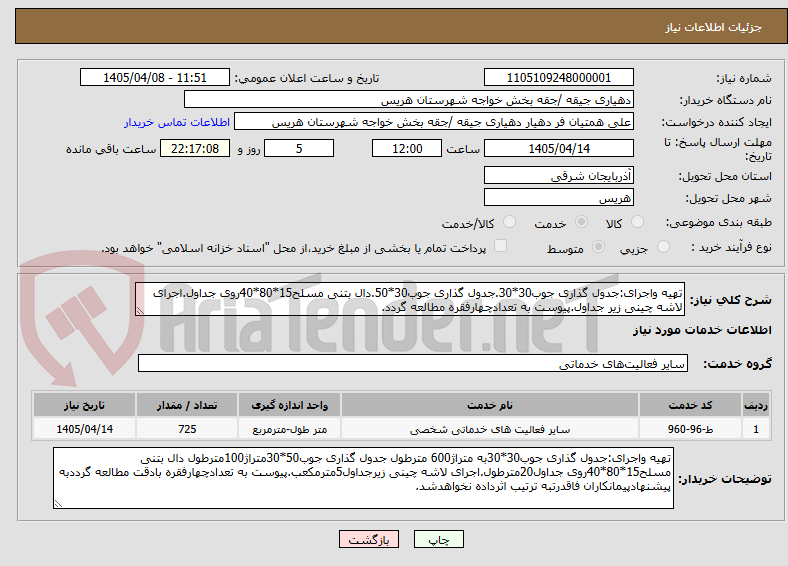788x566 pixels.
Task: Click the resize handle of شرح کلی نیاز textarea
Action: [140, 311]
